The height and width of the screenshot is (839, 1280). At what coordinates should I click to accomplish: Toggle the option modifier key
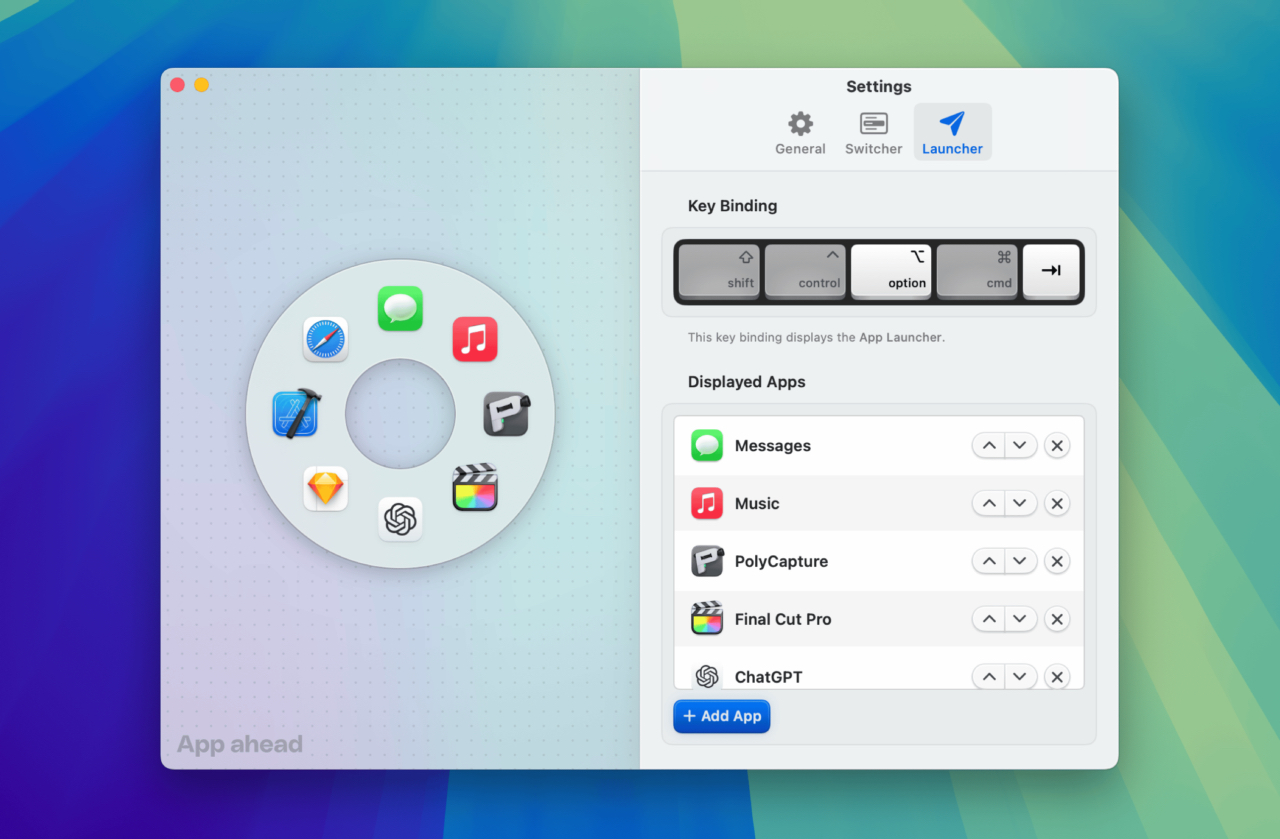click(891, 271)
